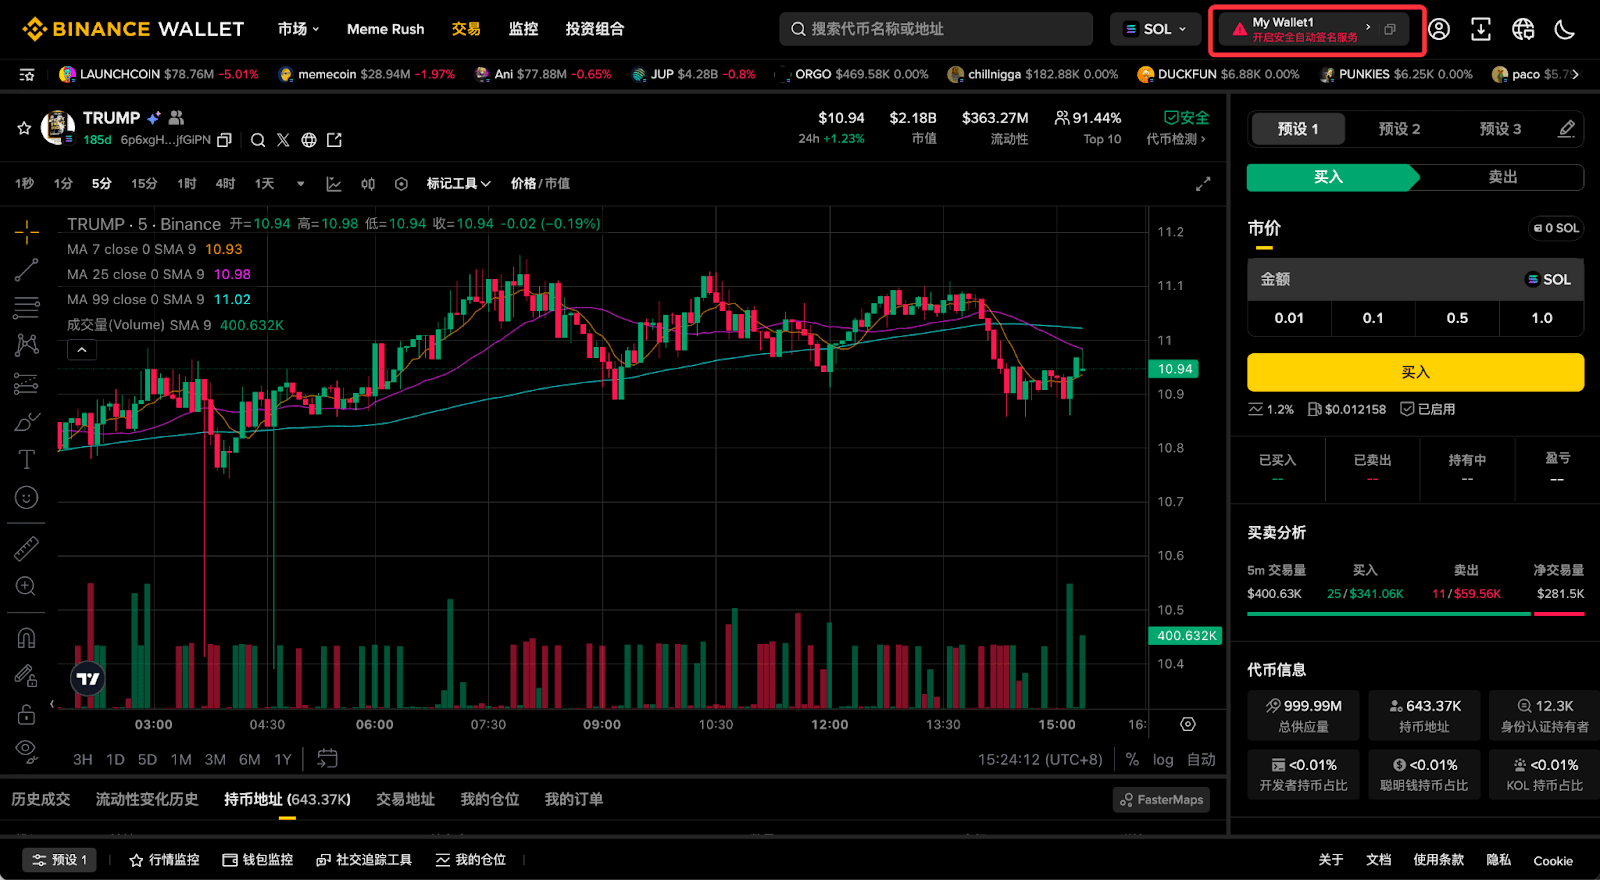The width and height of the screenshot is (1600, 880).
Task: Toggle the log scale on chart
Action: tap(1163, 760)
